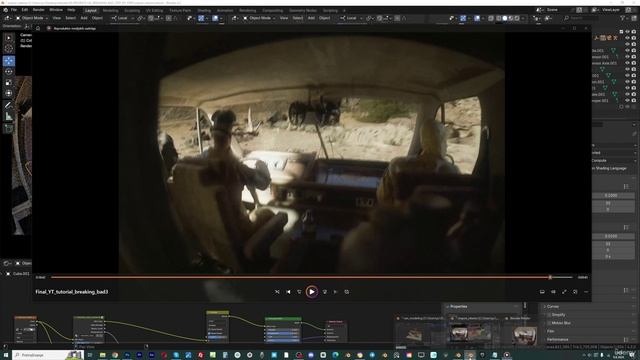Open the more options ellipsis in the player

coord(586,292)
